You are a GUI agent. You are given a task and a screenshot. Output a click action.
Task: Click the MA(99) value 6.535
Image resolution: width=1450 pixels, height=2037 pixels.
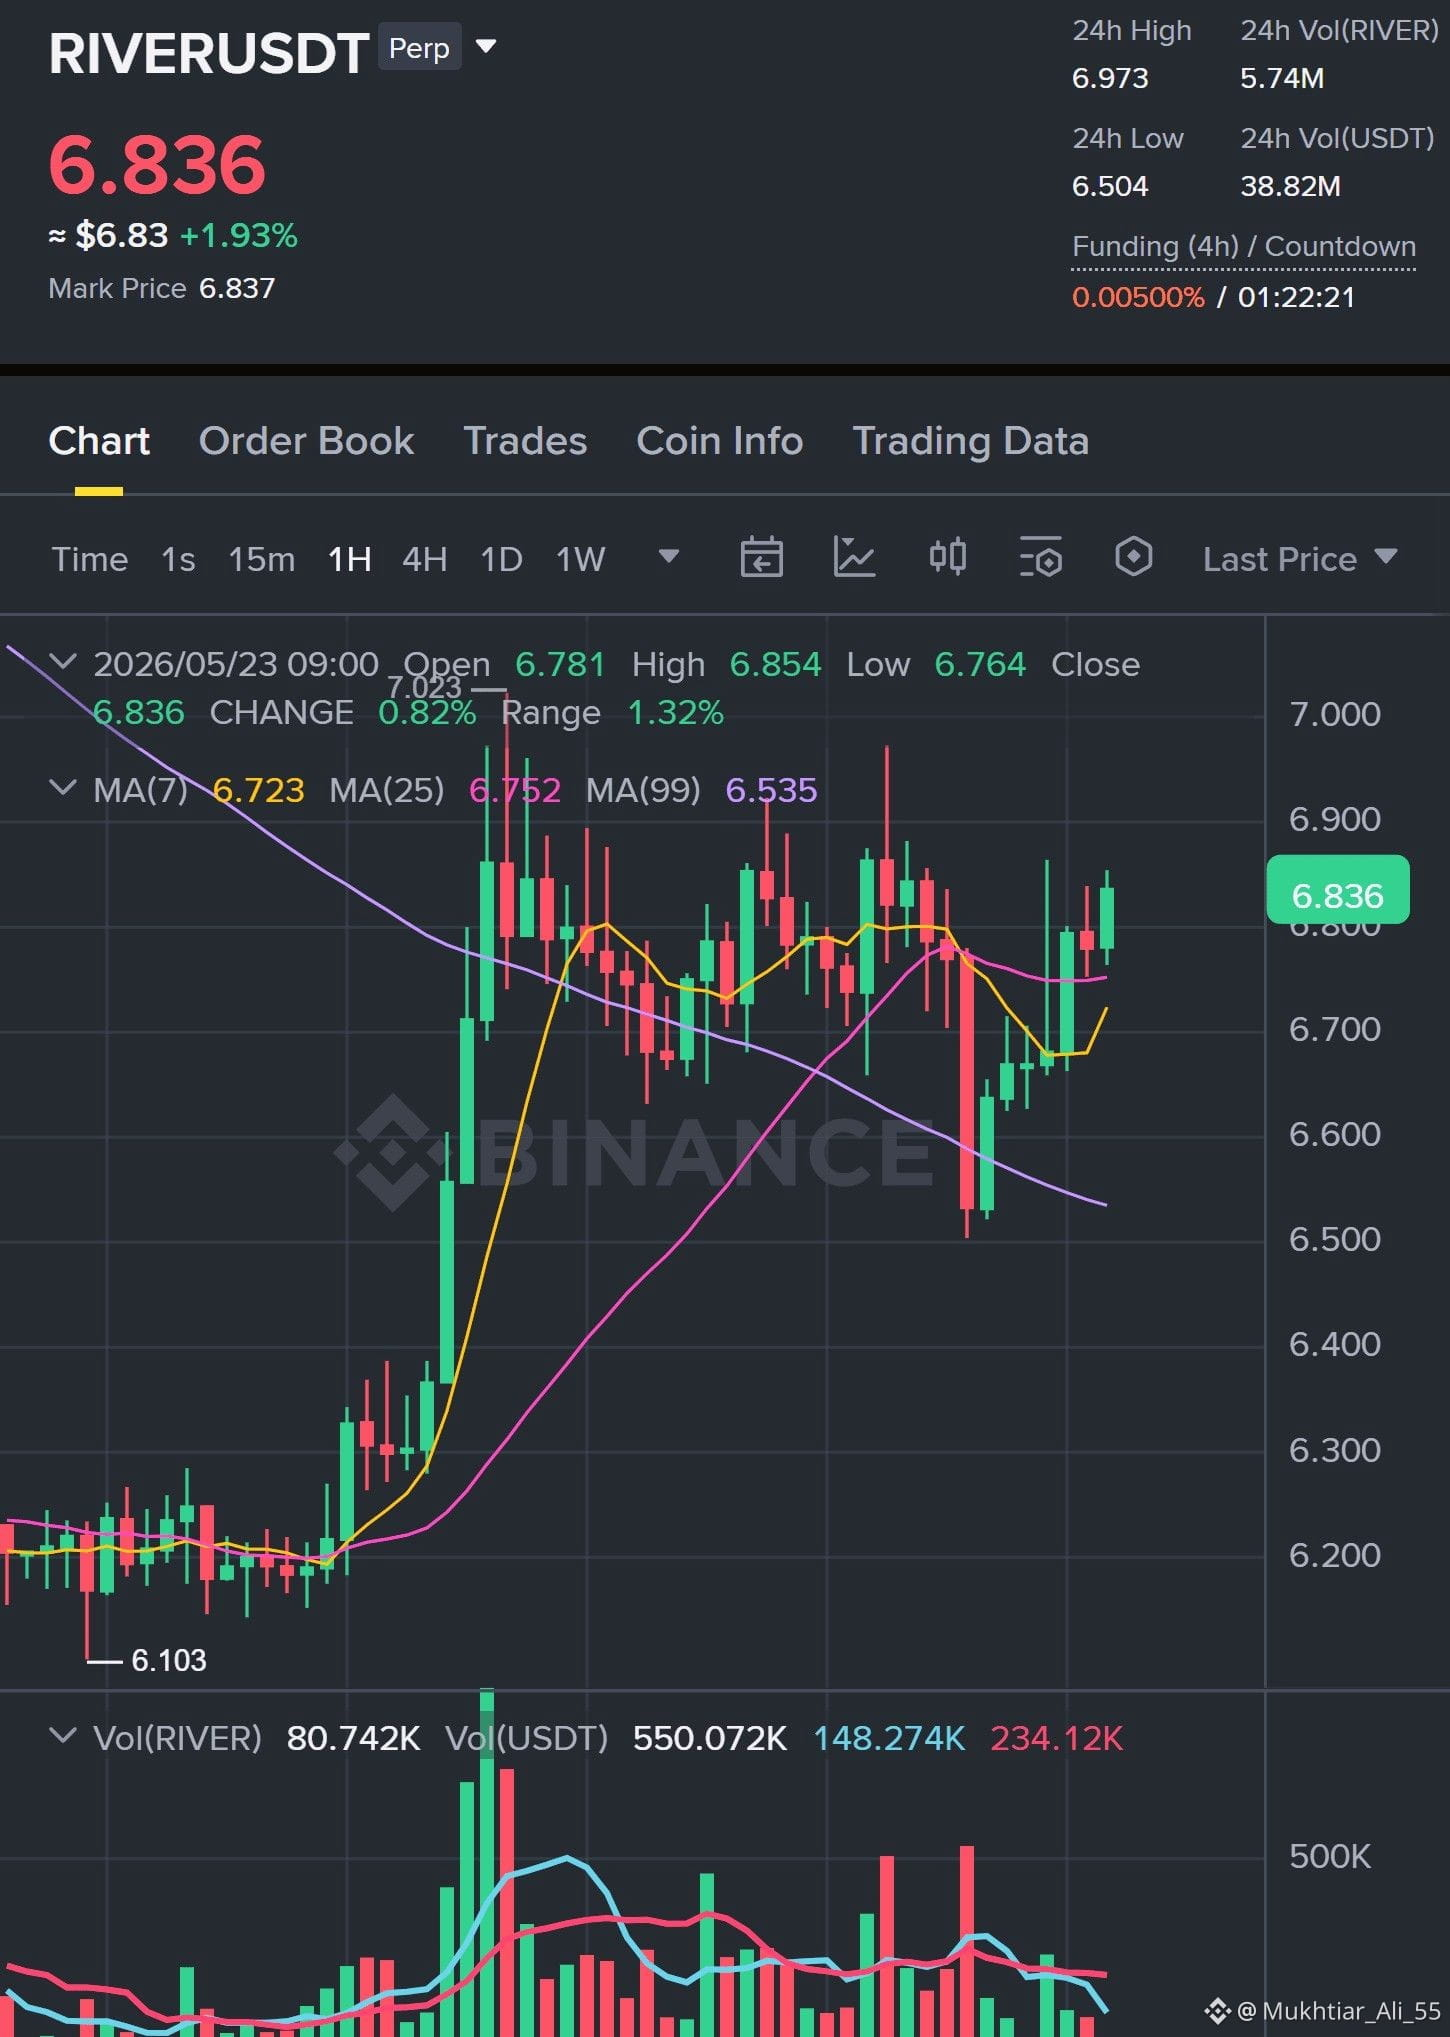pos(771,790)
